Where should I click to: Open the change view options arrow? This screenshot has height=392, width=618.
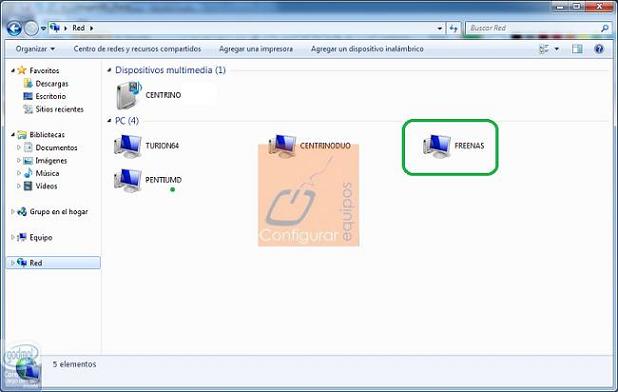pyautogui.click(x=557, y=49)
